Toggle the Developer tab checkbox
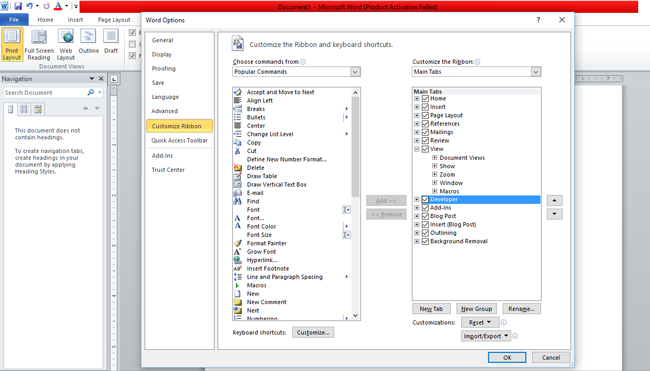650x371 pixels. pyautogui.click(x=425, y=199)
